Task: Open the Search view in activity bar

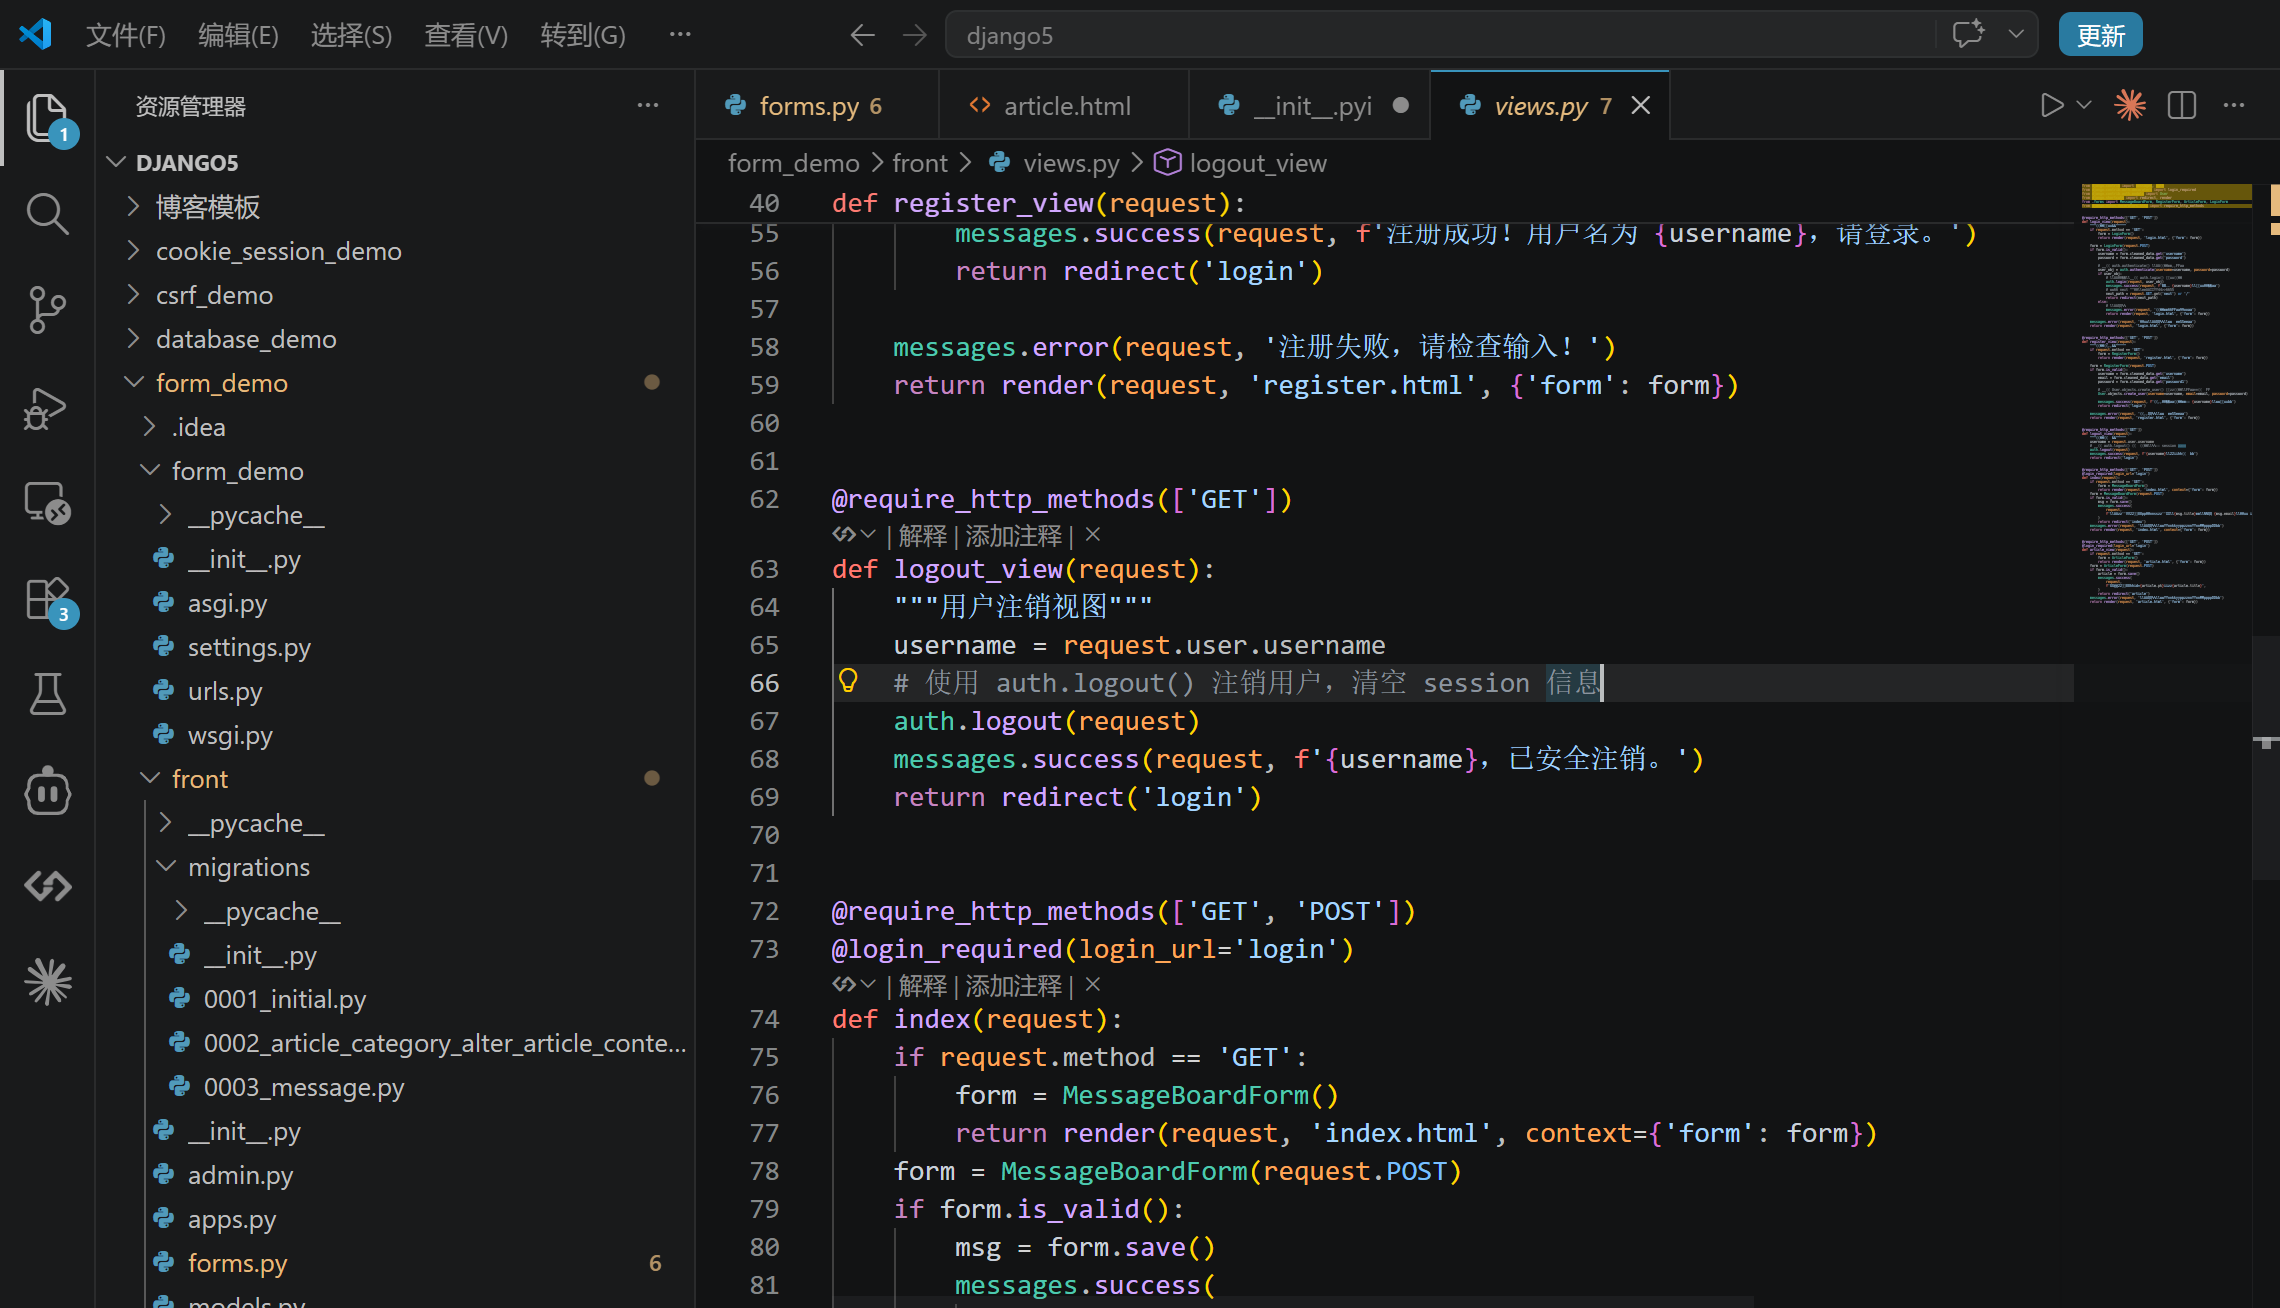Action: click(47, 214)
